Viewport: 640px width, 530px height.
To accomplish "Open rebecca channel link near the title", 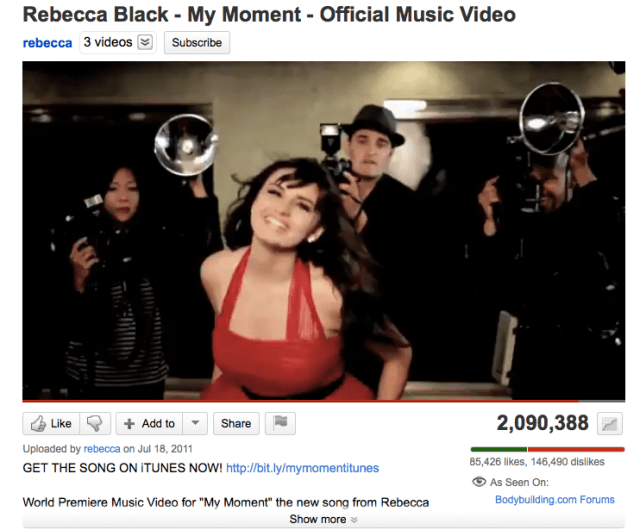I will click(47, 43).
